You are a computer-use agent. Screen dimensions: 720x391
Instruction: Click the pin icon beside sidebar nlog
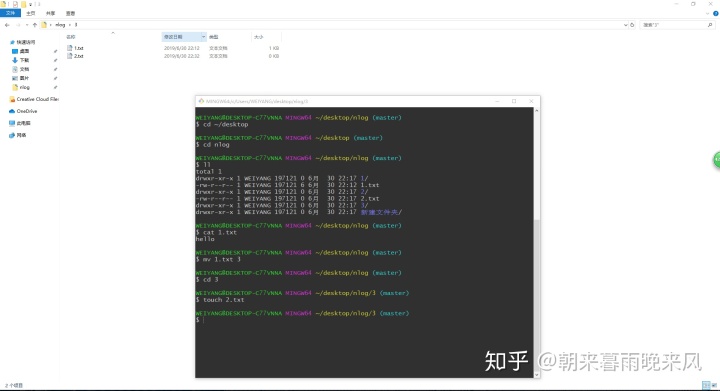coord(56,87)
